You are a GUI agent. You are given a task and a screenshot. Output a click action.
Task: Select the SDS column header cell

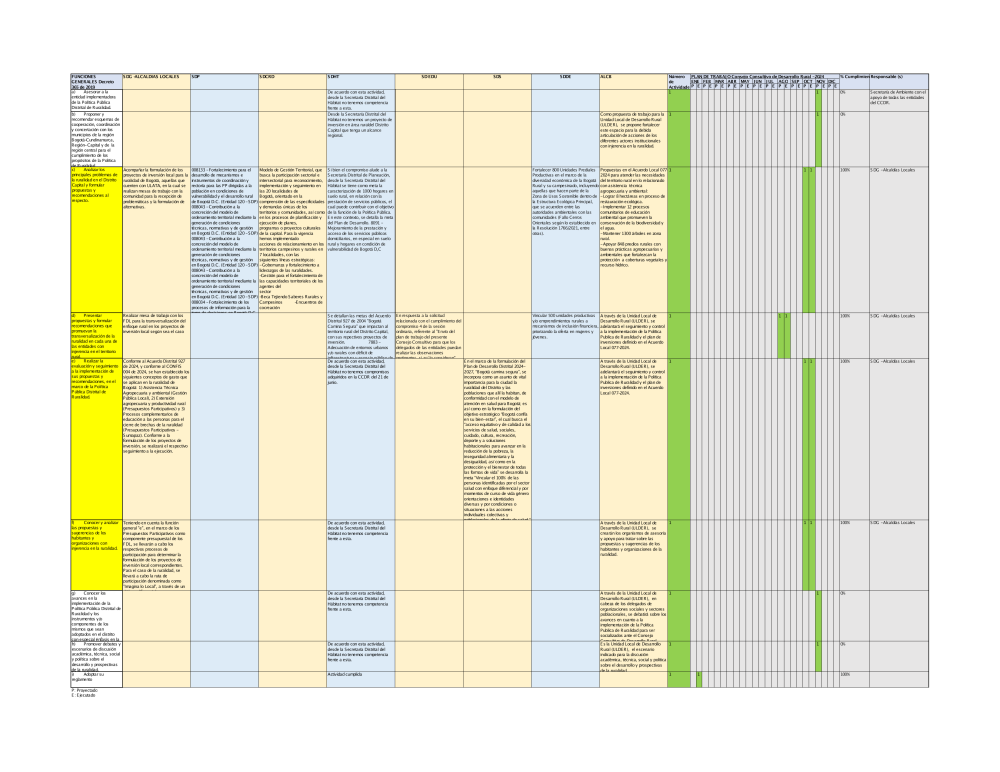pyautogui.click(x=497, y=79)
